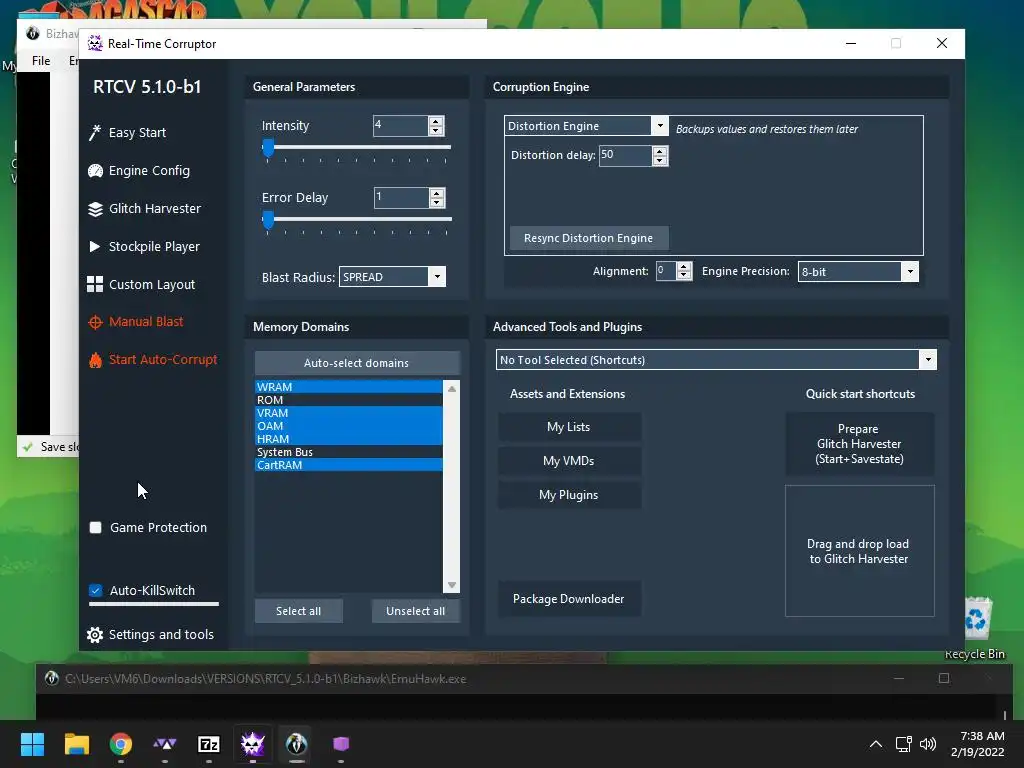Click Unselect all button
Viewport: 1024px width, 768px height.
click(415, 611)
